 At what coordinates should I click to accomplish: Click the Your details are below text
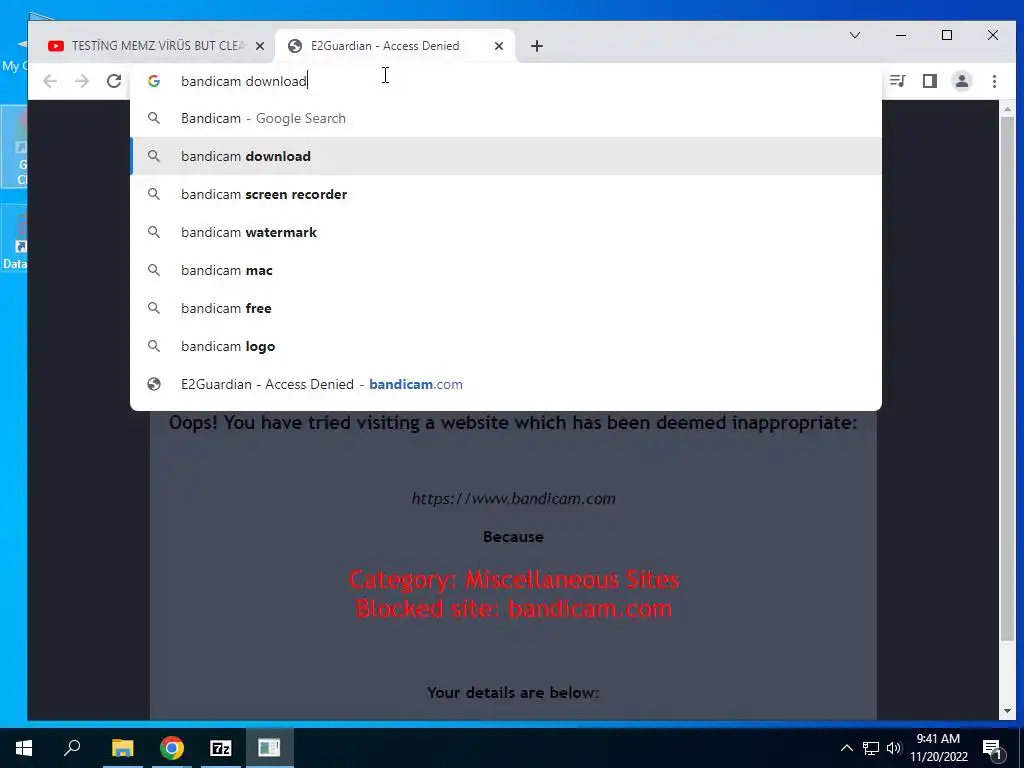513,692
